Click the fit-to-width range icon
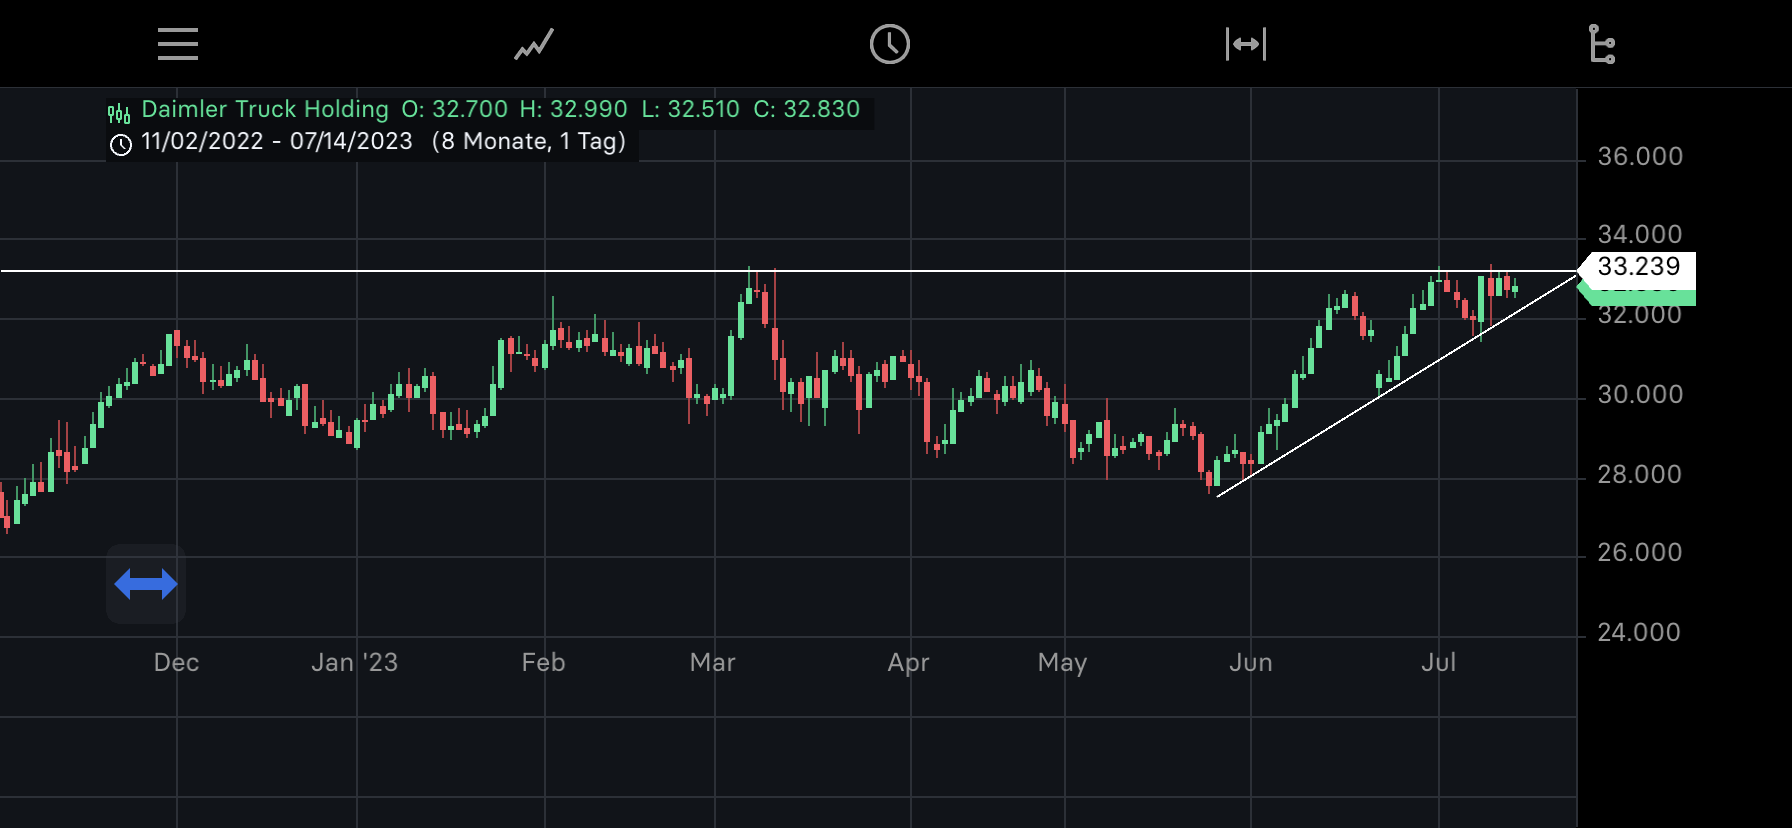Viewport: 1792px width, 828px height. pos(1246,45)
